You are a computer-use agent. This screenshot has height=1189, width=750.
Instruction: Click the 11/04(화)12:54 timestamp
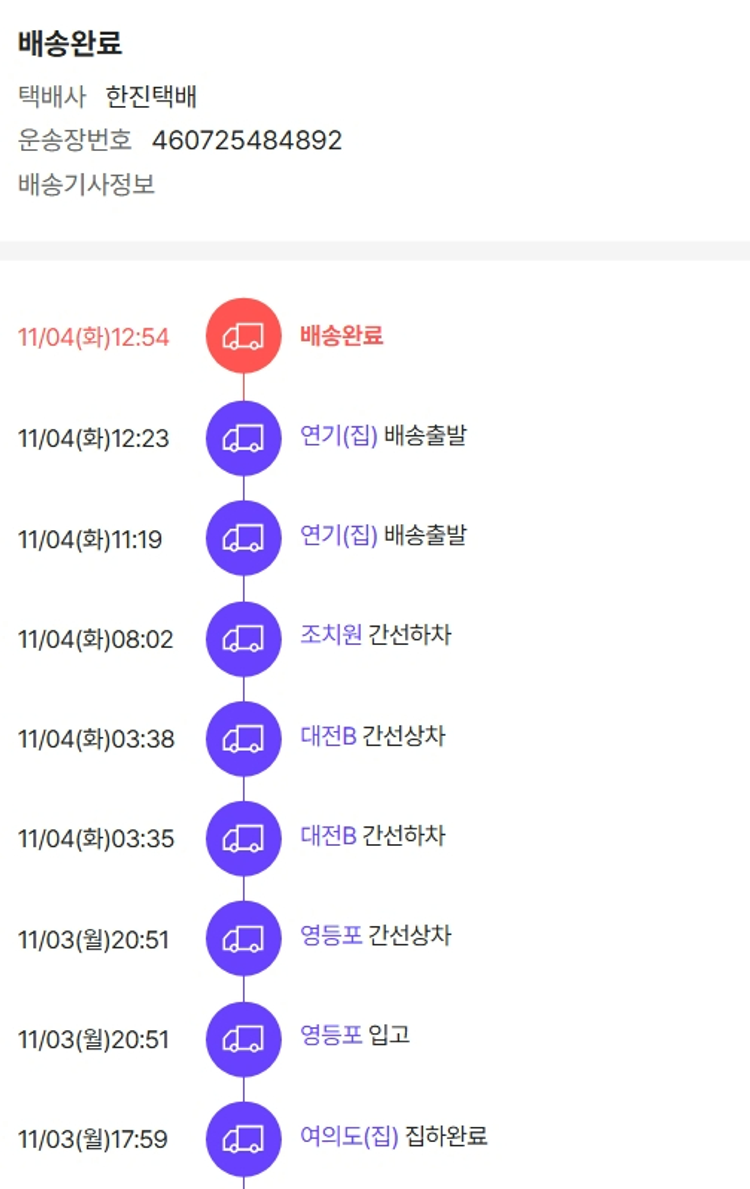click(94, 338)
